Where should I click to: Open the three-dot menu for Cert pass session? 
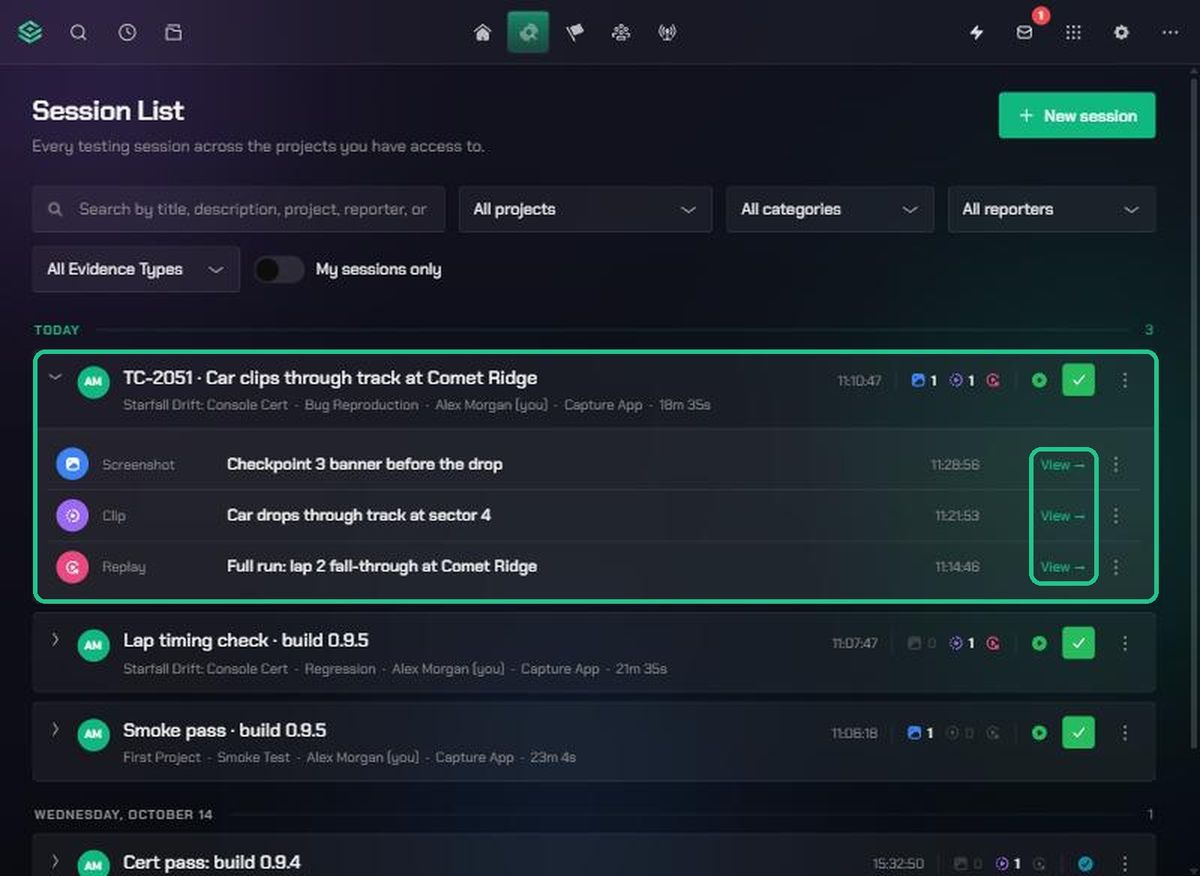tap(1125, 863)
